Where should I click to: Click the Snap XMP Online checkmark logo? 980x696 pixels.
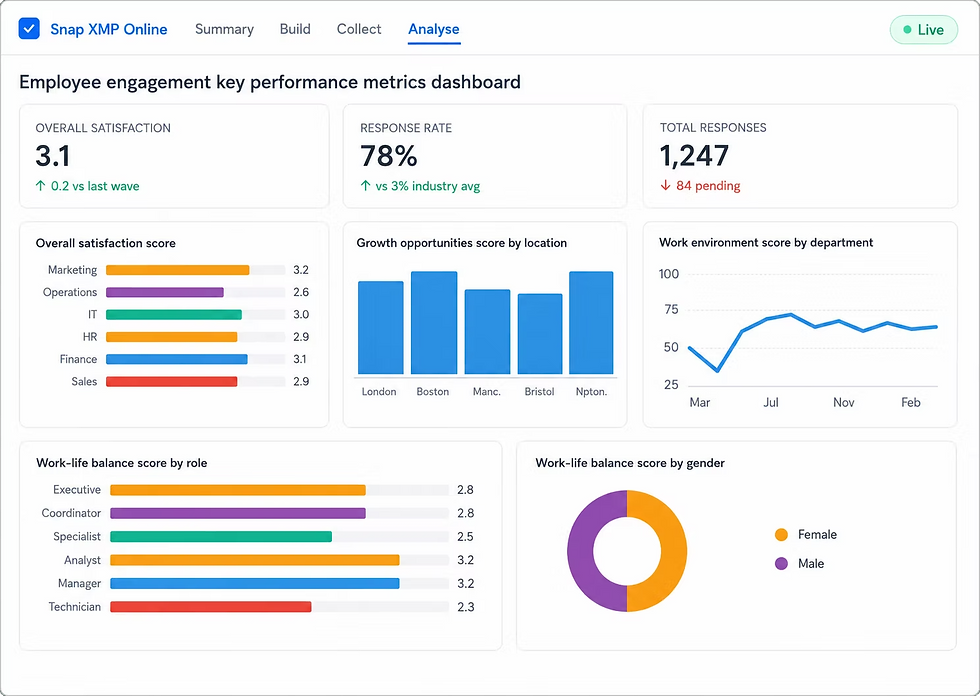point(29,29)
